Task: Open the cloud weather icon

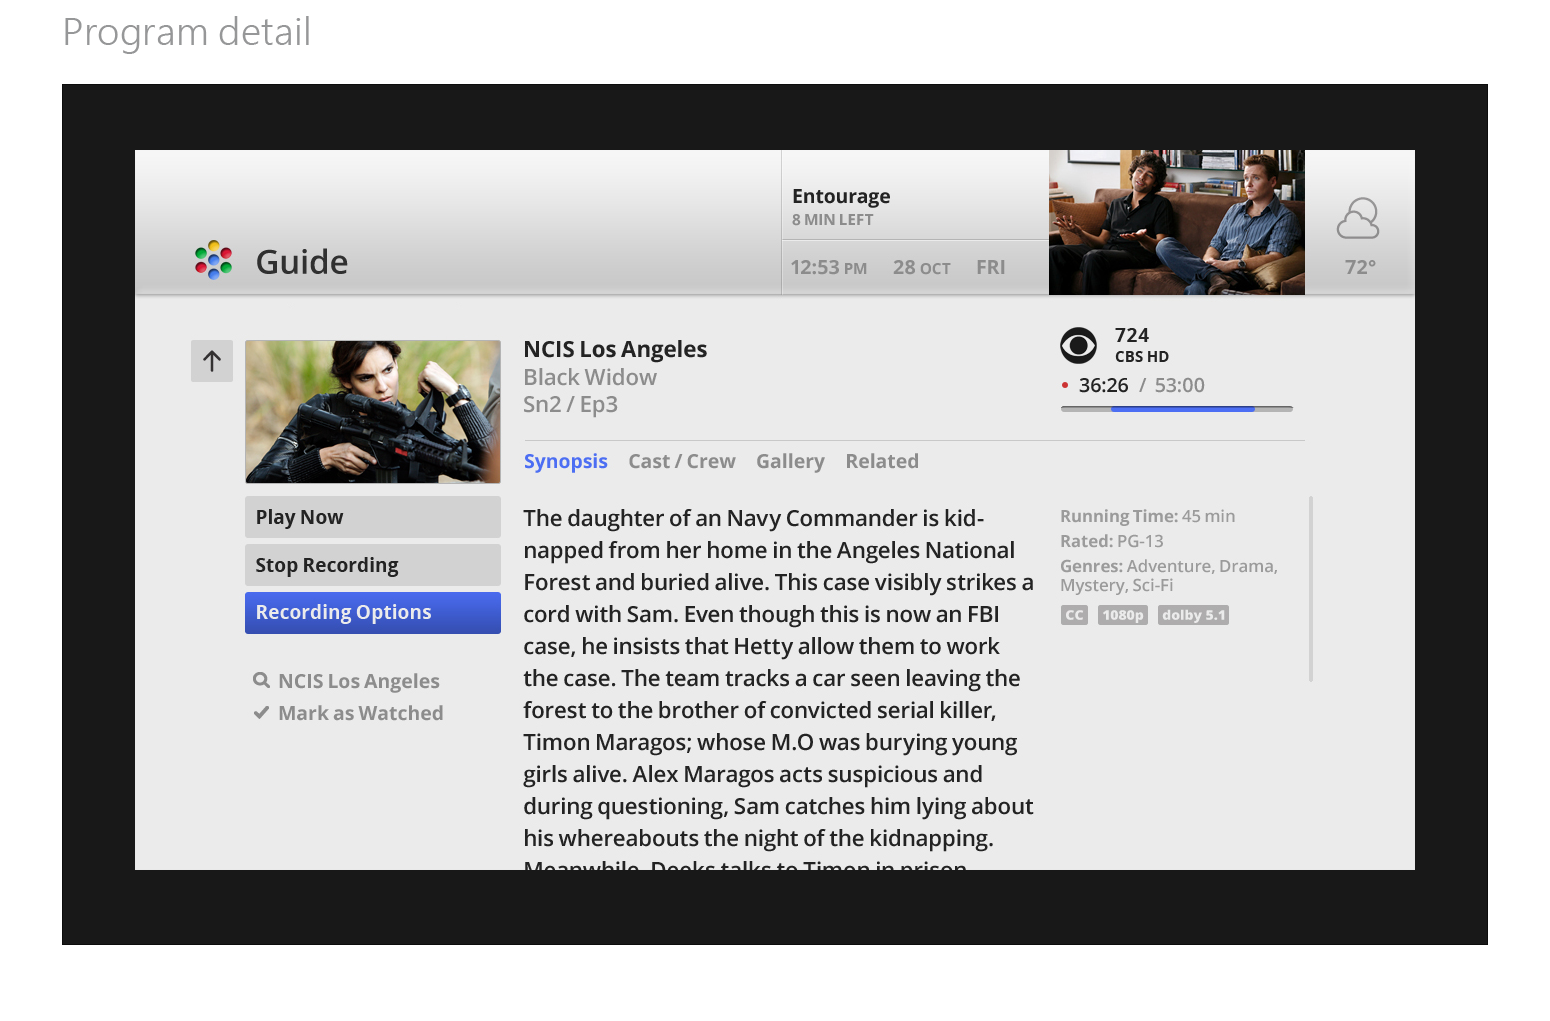Action: click(x=1358, y=219)
